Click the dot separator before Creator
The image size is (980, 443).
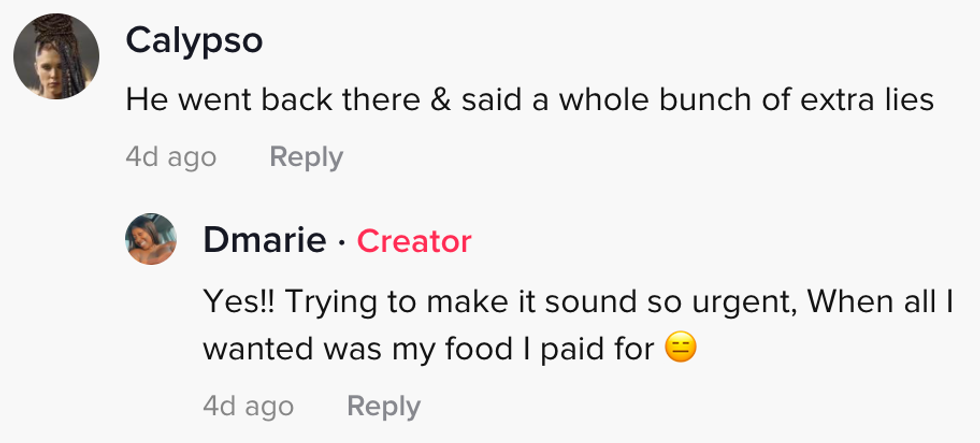(341, 241)
